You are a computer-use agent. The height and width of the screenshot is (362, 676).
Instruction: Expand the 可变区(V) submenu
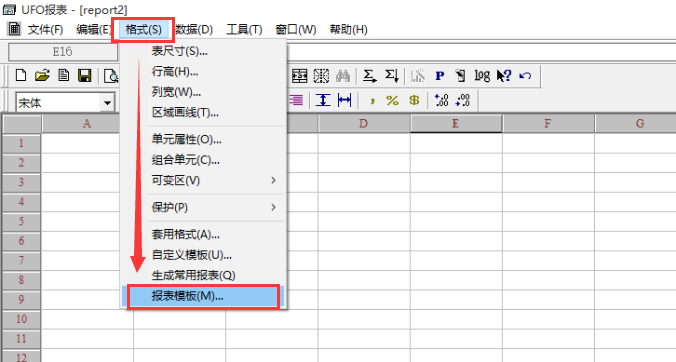(214, 180)
